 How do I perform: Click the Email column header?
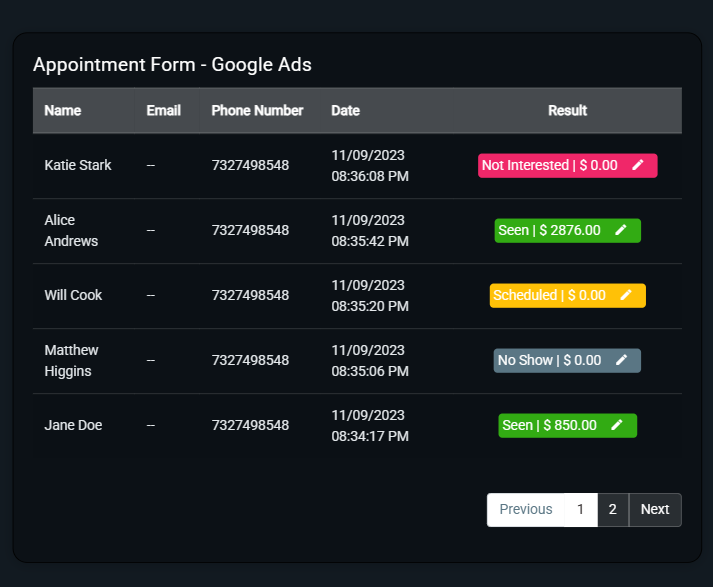tap(163, 110)
